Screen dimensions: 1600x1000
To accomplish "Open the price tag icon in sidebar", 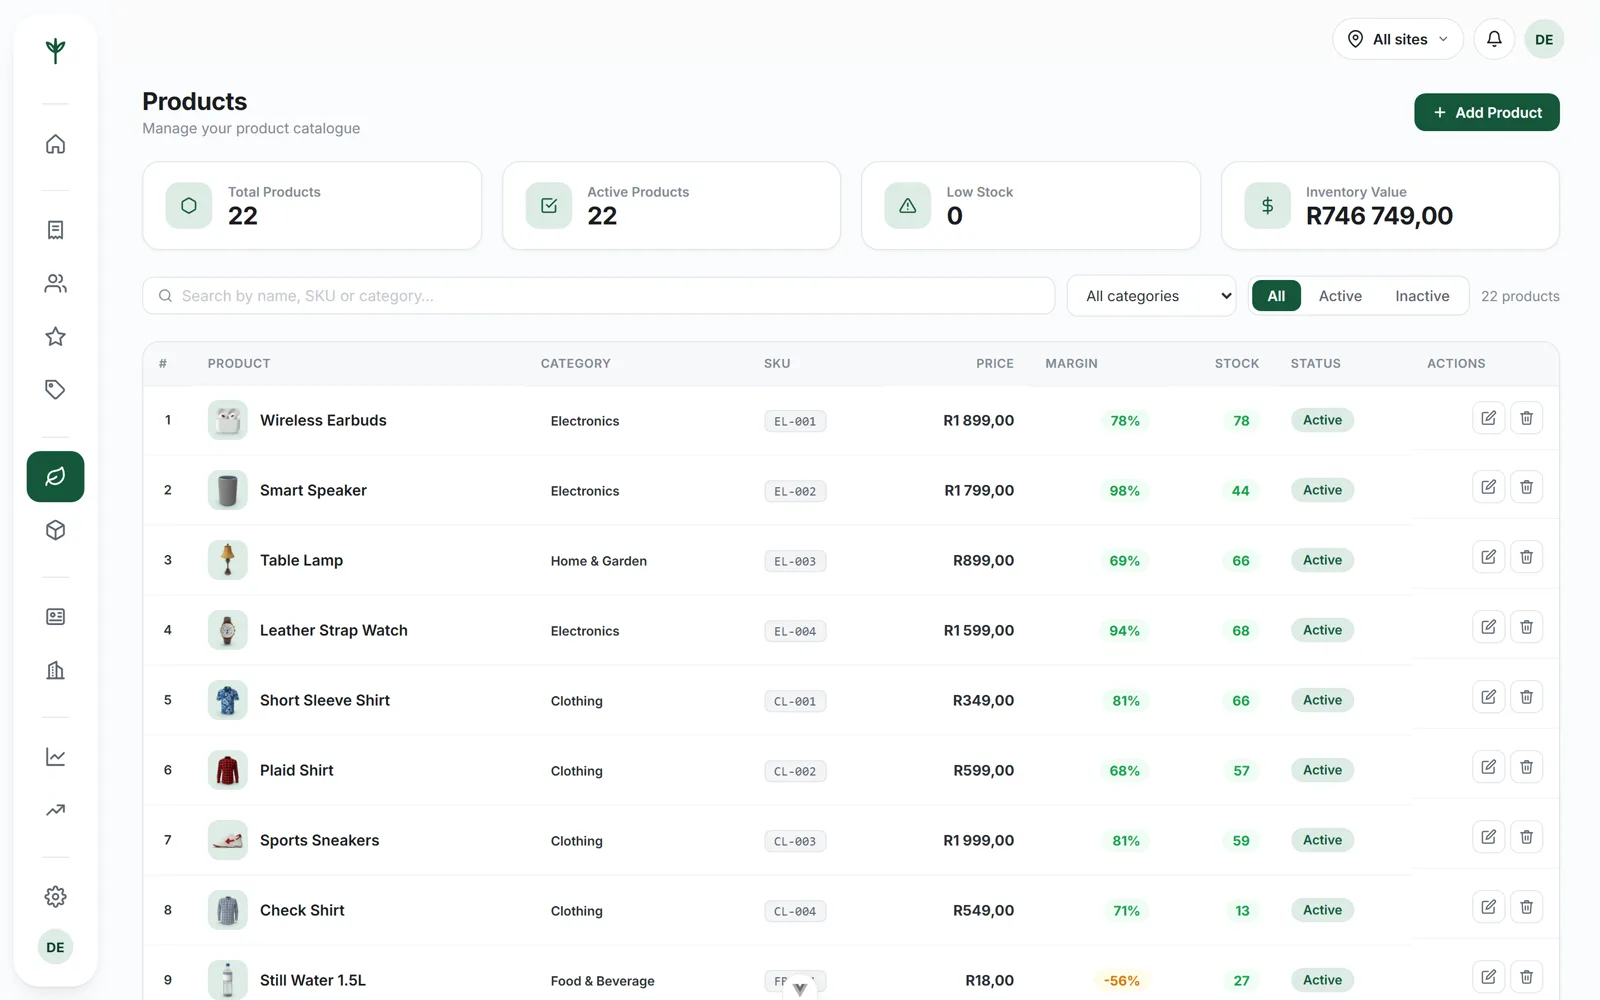I will [x=55, y=390].
